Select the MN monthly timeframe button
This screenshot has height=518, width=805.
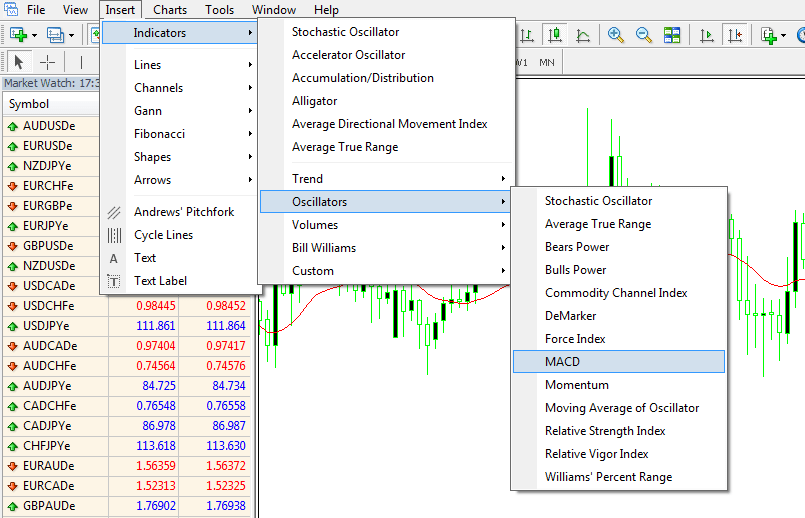(547, 63)
